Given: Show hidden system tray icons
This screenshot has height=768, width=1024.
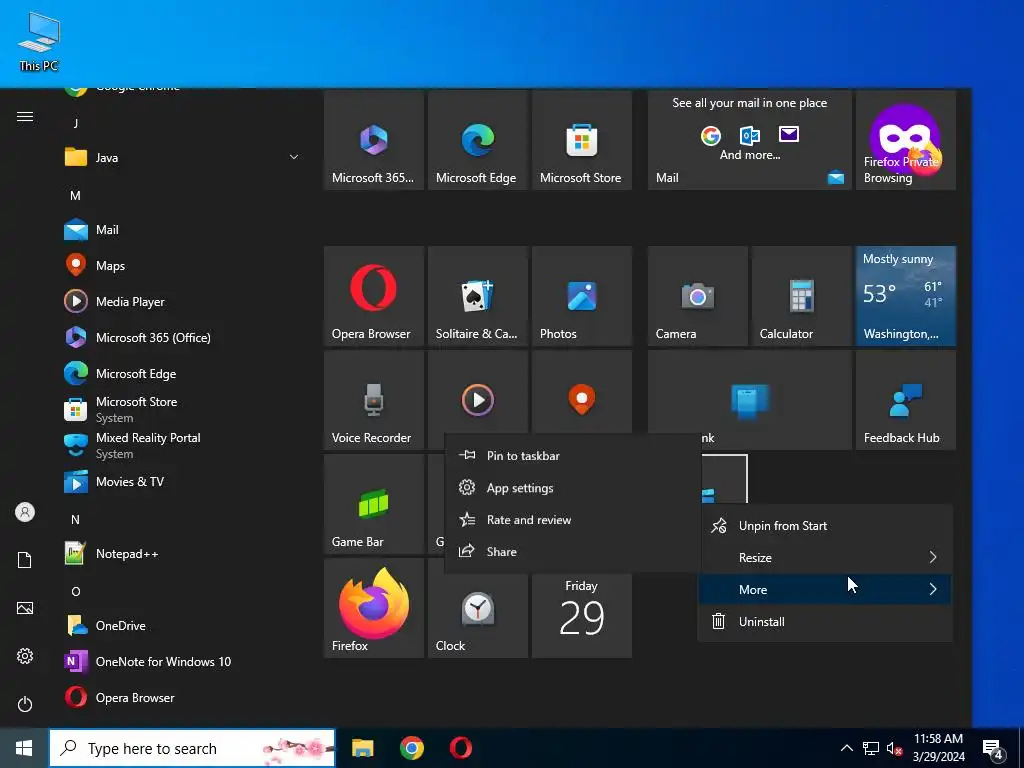Looking at the screenshot, I should click(x=846, y=748).
